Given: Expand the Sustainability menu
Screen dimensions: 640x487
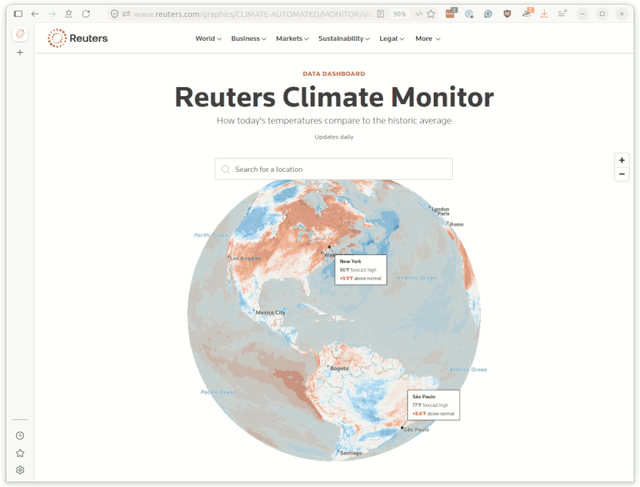Looking at the screenshot, I should pos(344,39).
